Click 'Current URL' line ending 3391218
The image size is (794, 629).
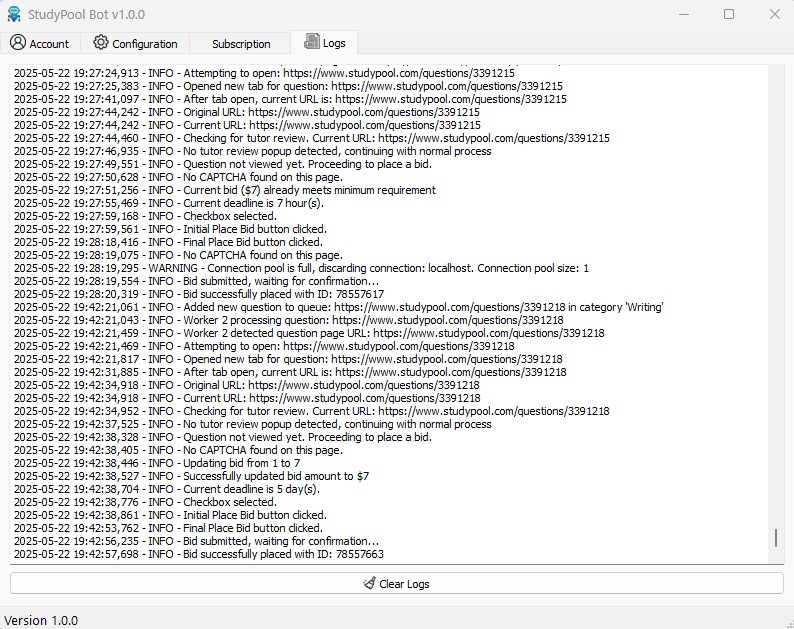247,398
